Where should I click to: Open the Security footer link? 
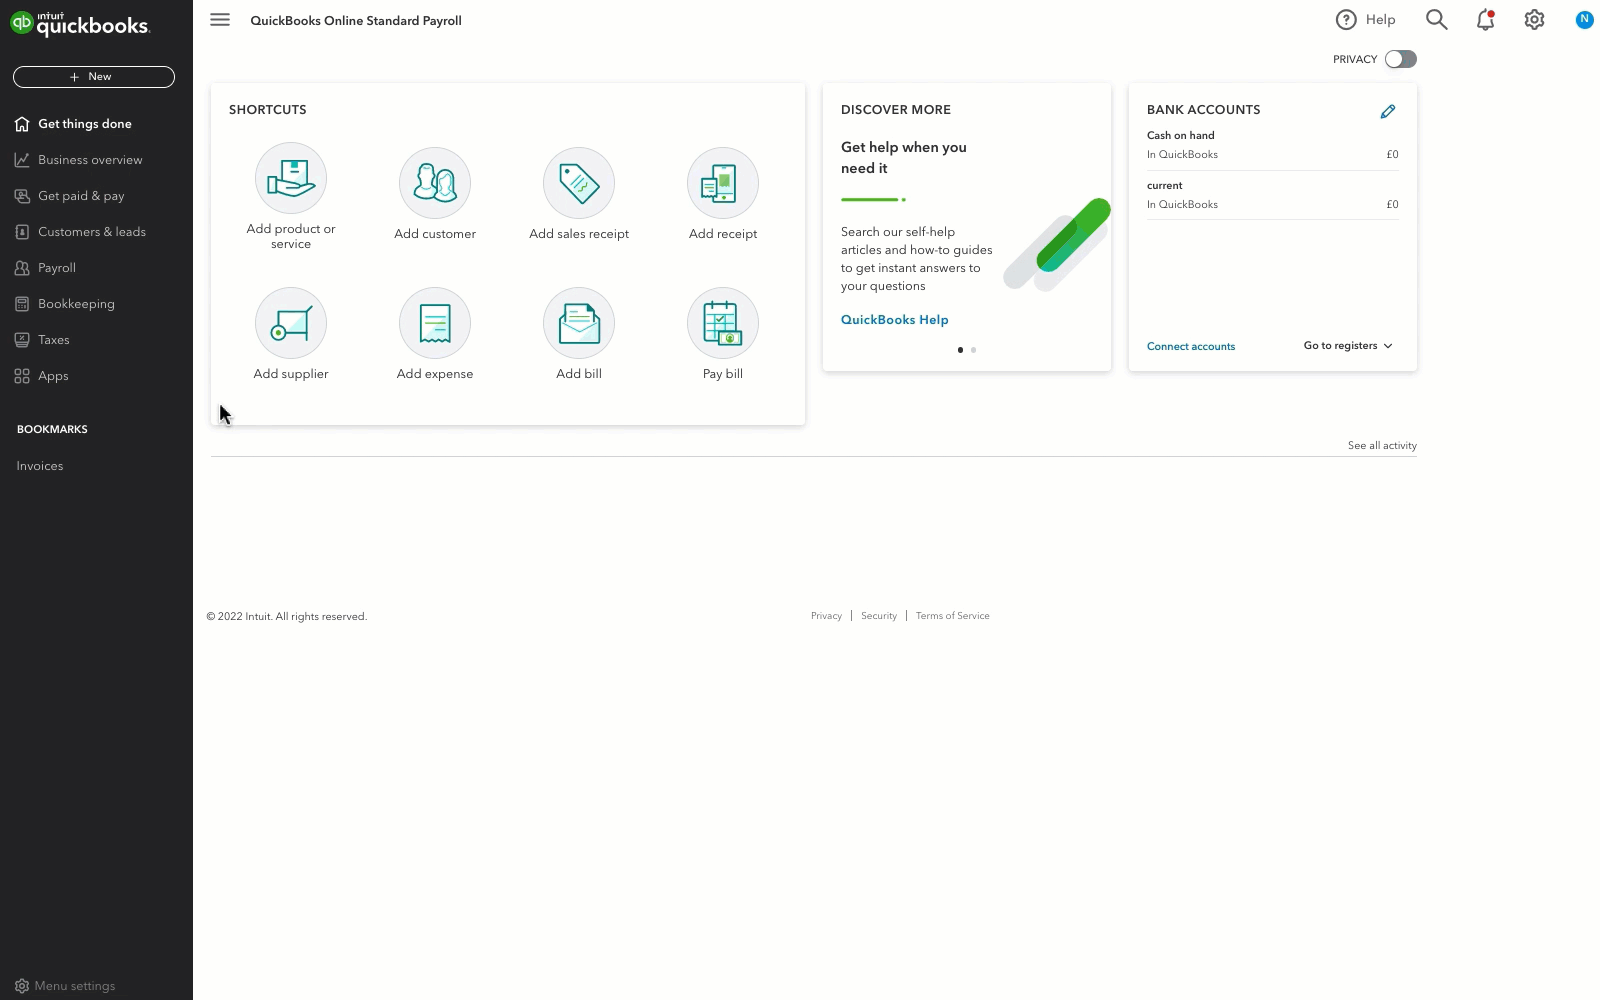(x=879, y=616)
